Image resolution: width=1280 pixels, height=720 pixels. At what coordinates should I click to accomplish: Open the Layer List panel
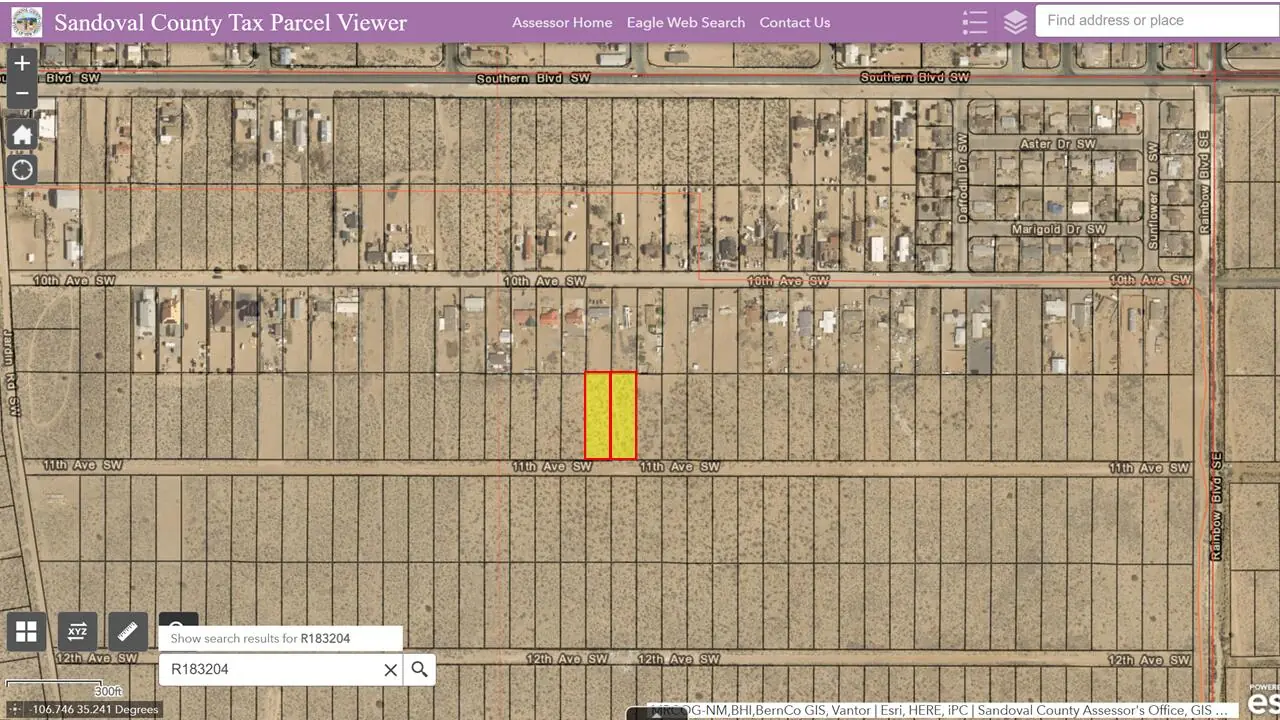pyautogui.click(x=1015, y=21)
